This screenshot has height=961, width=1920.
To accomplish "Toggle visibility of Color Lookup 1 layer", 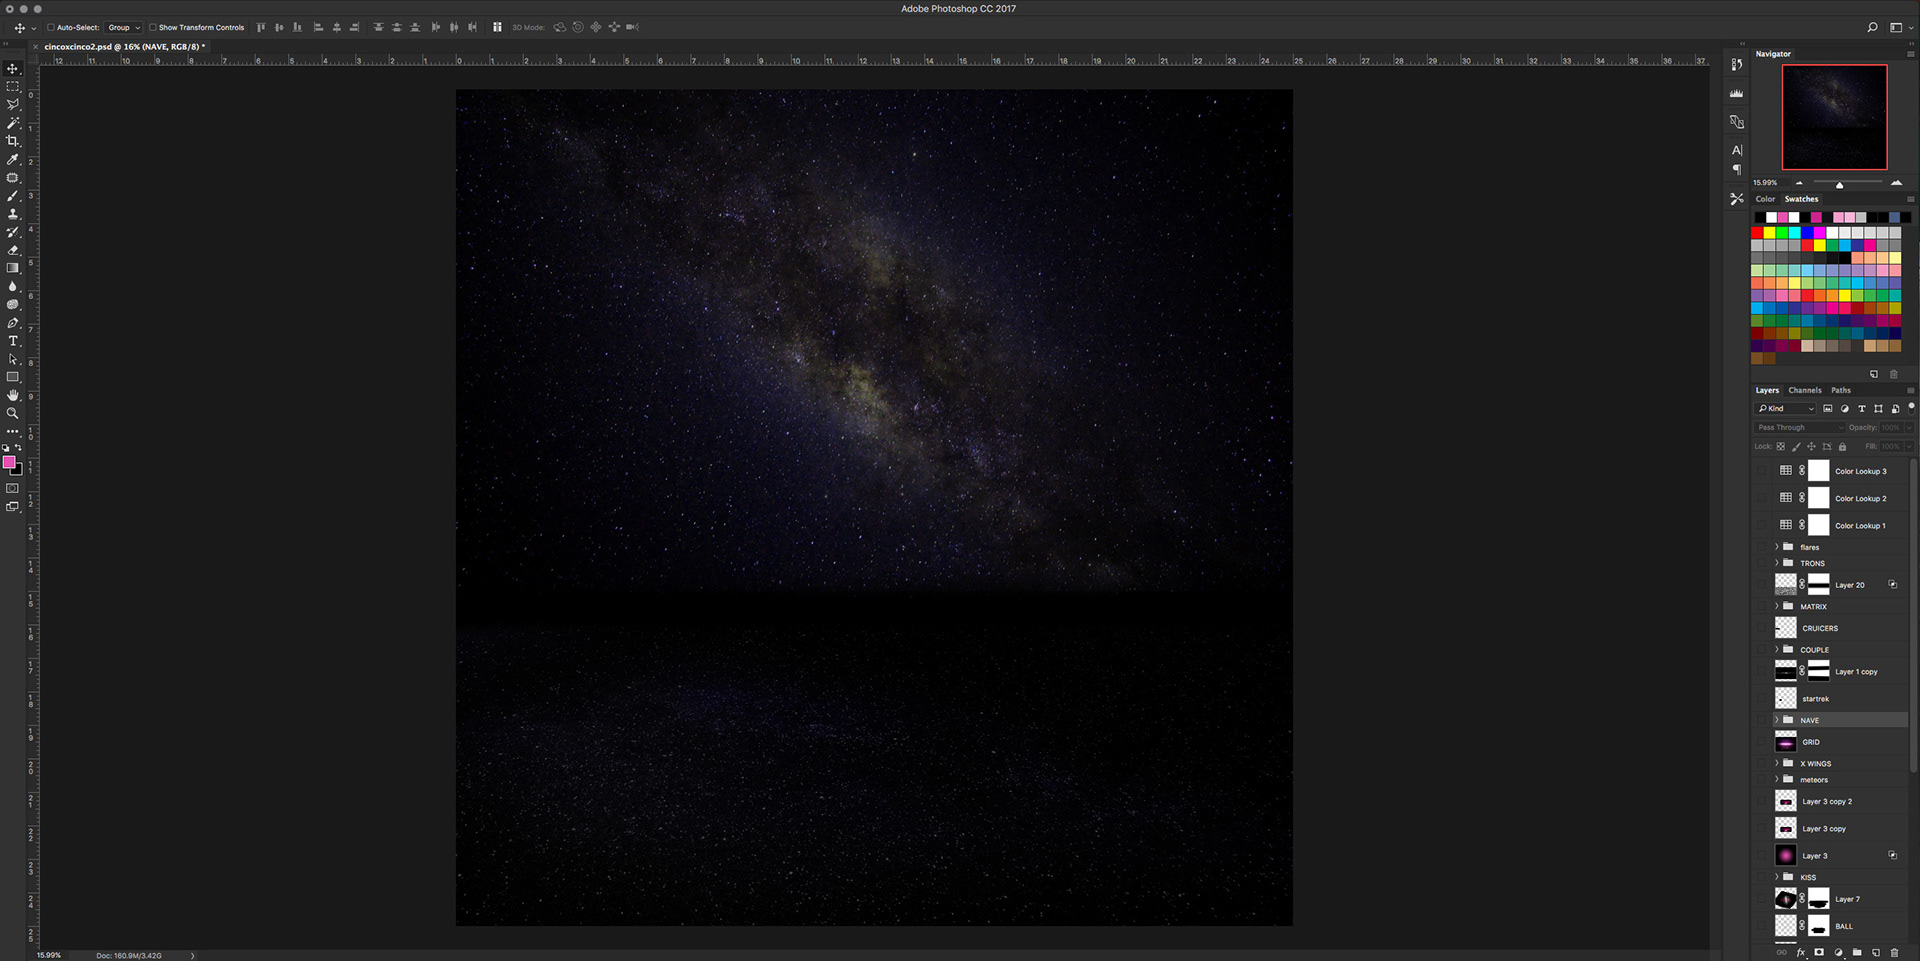I will (x=1762, y=525).
